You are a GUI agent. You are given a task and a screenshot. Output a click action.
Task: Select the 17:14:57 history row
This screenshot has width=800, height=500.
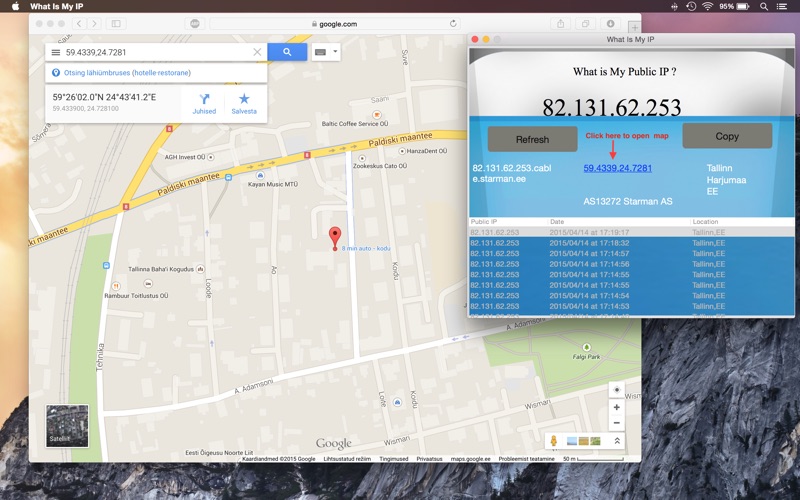[x=632, y=254]
